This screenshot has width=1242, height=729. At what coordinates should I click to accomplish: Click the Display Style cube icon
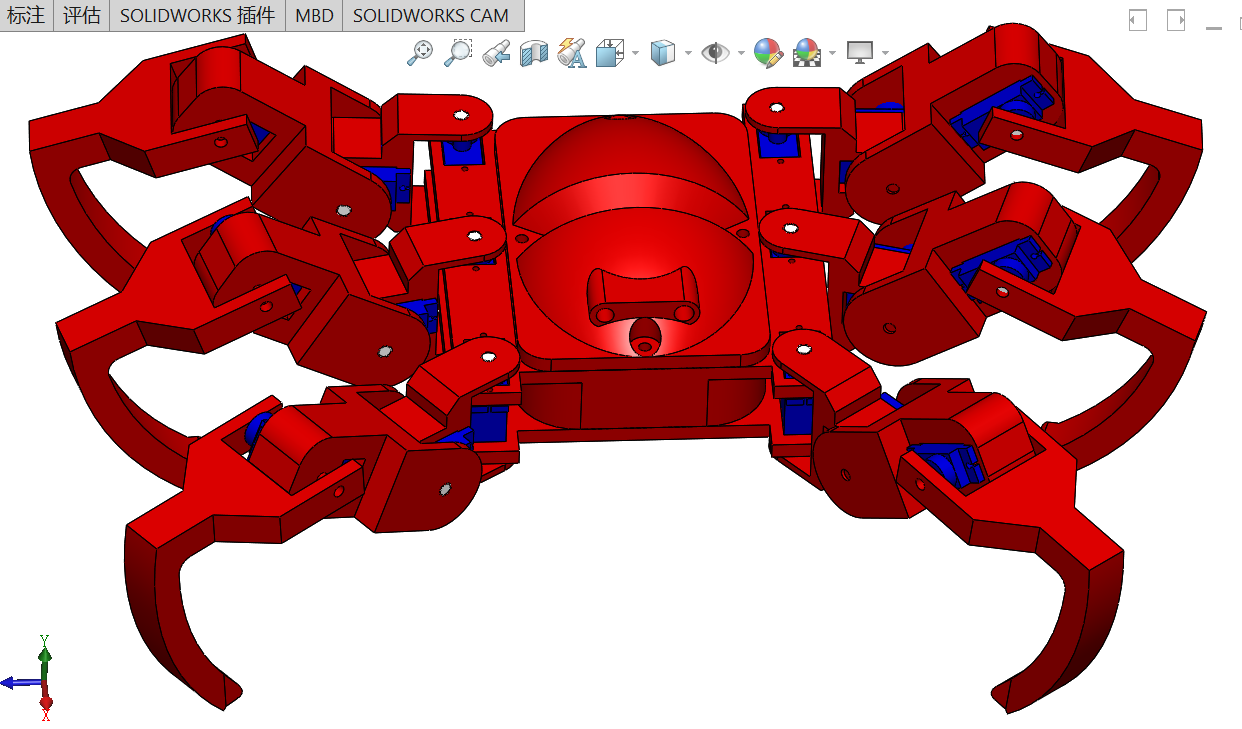[x=662, y=52]
